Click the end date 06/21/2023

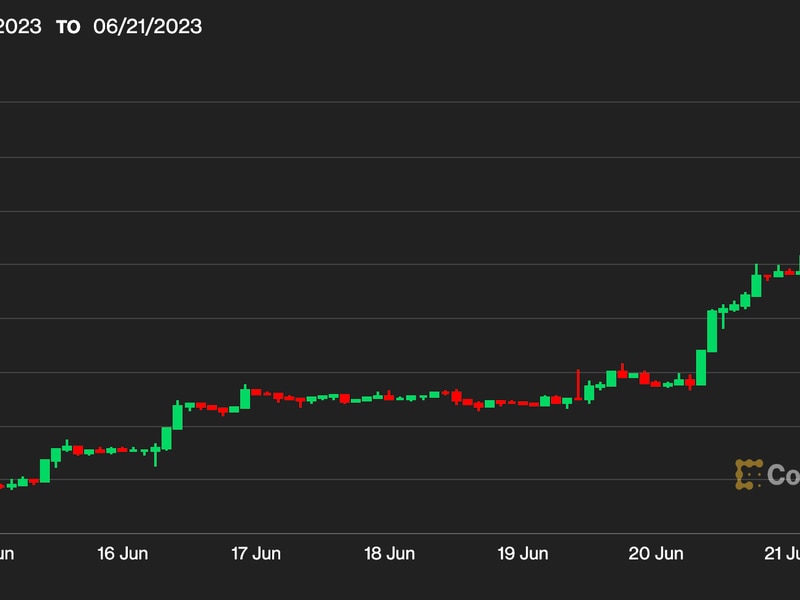pos(147,27)
